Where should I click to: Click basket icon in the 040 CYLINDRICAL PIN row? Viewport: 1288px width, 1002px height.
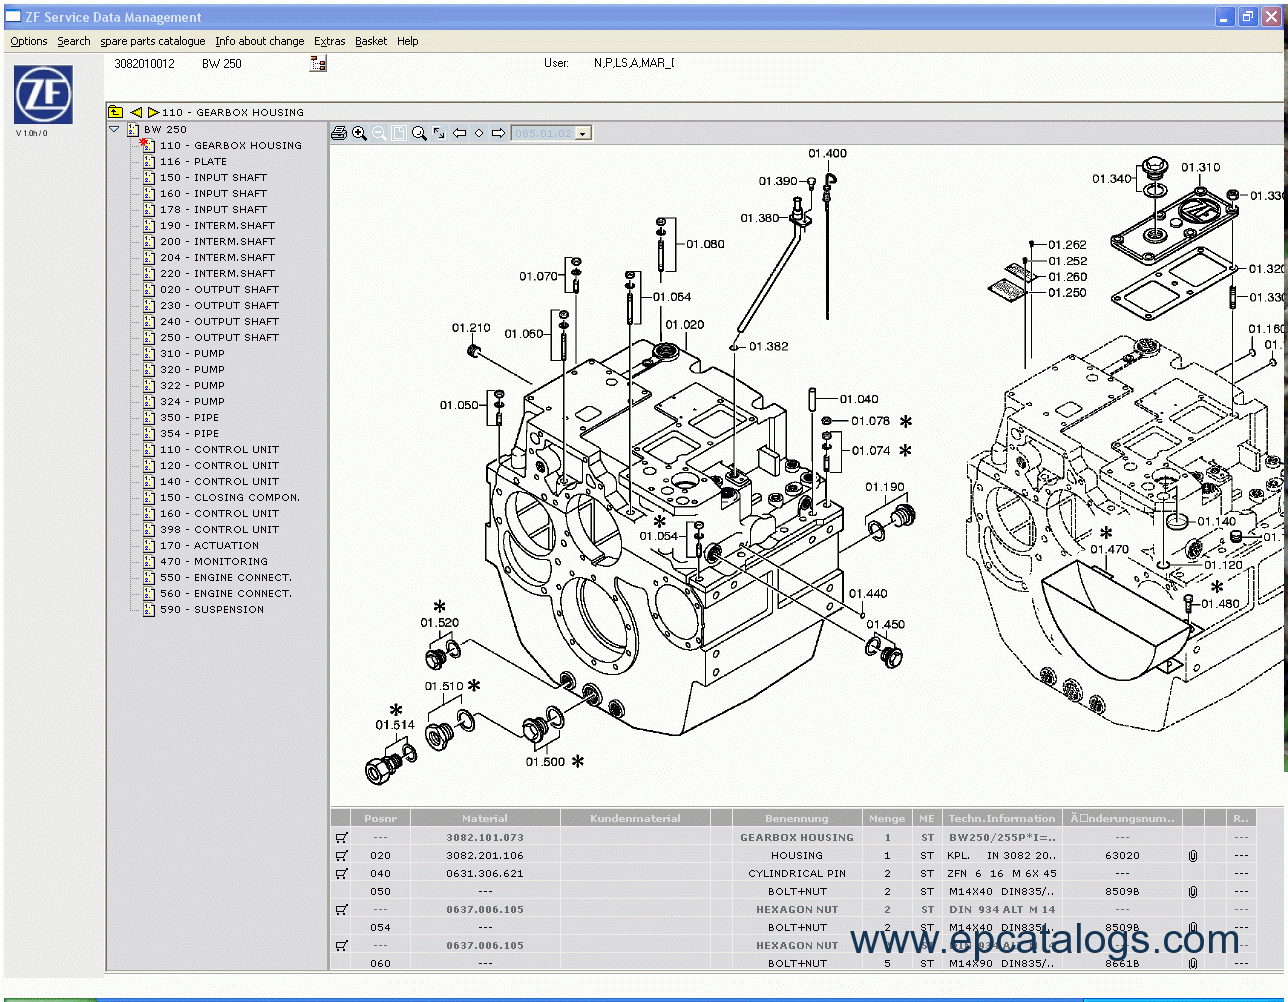pos(341,873)
